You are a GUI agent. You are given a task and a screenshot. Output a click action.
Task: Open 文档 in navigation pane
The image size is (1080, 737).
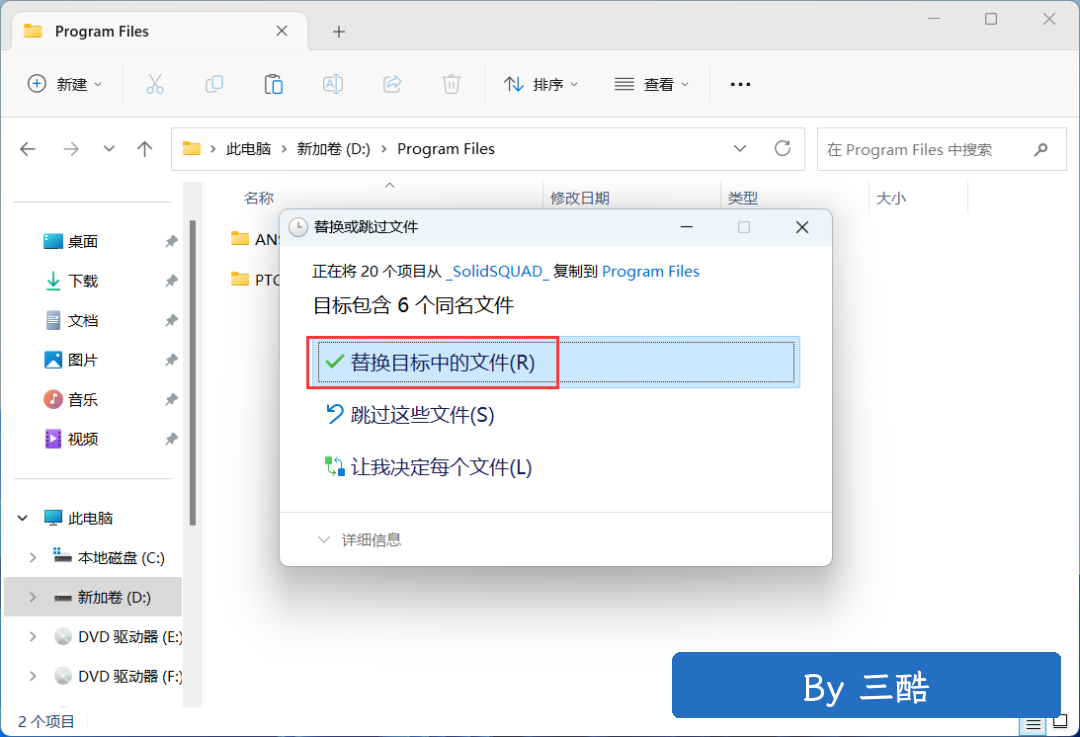[83, 320]
